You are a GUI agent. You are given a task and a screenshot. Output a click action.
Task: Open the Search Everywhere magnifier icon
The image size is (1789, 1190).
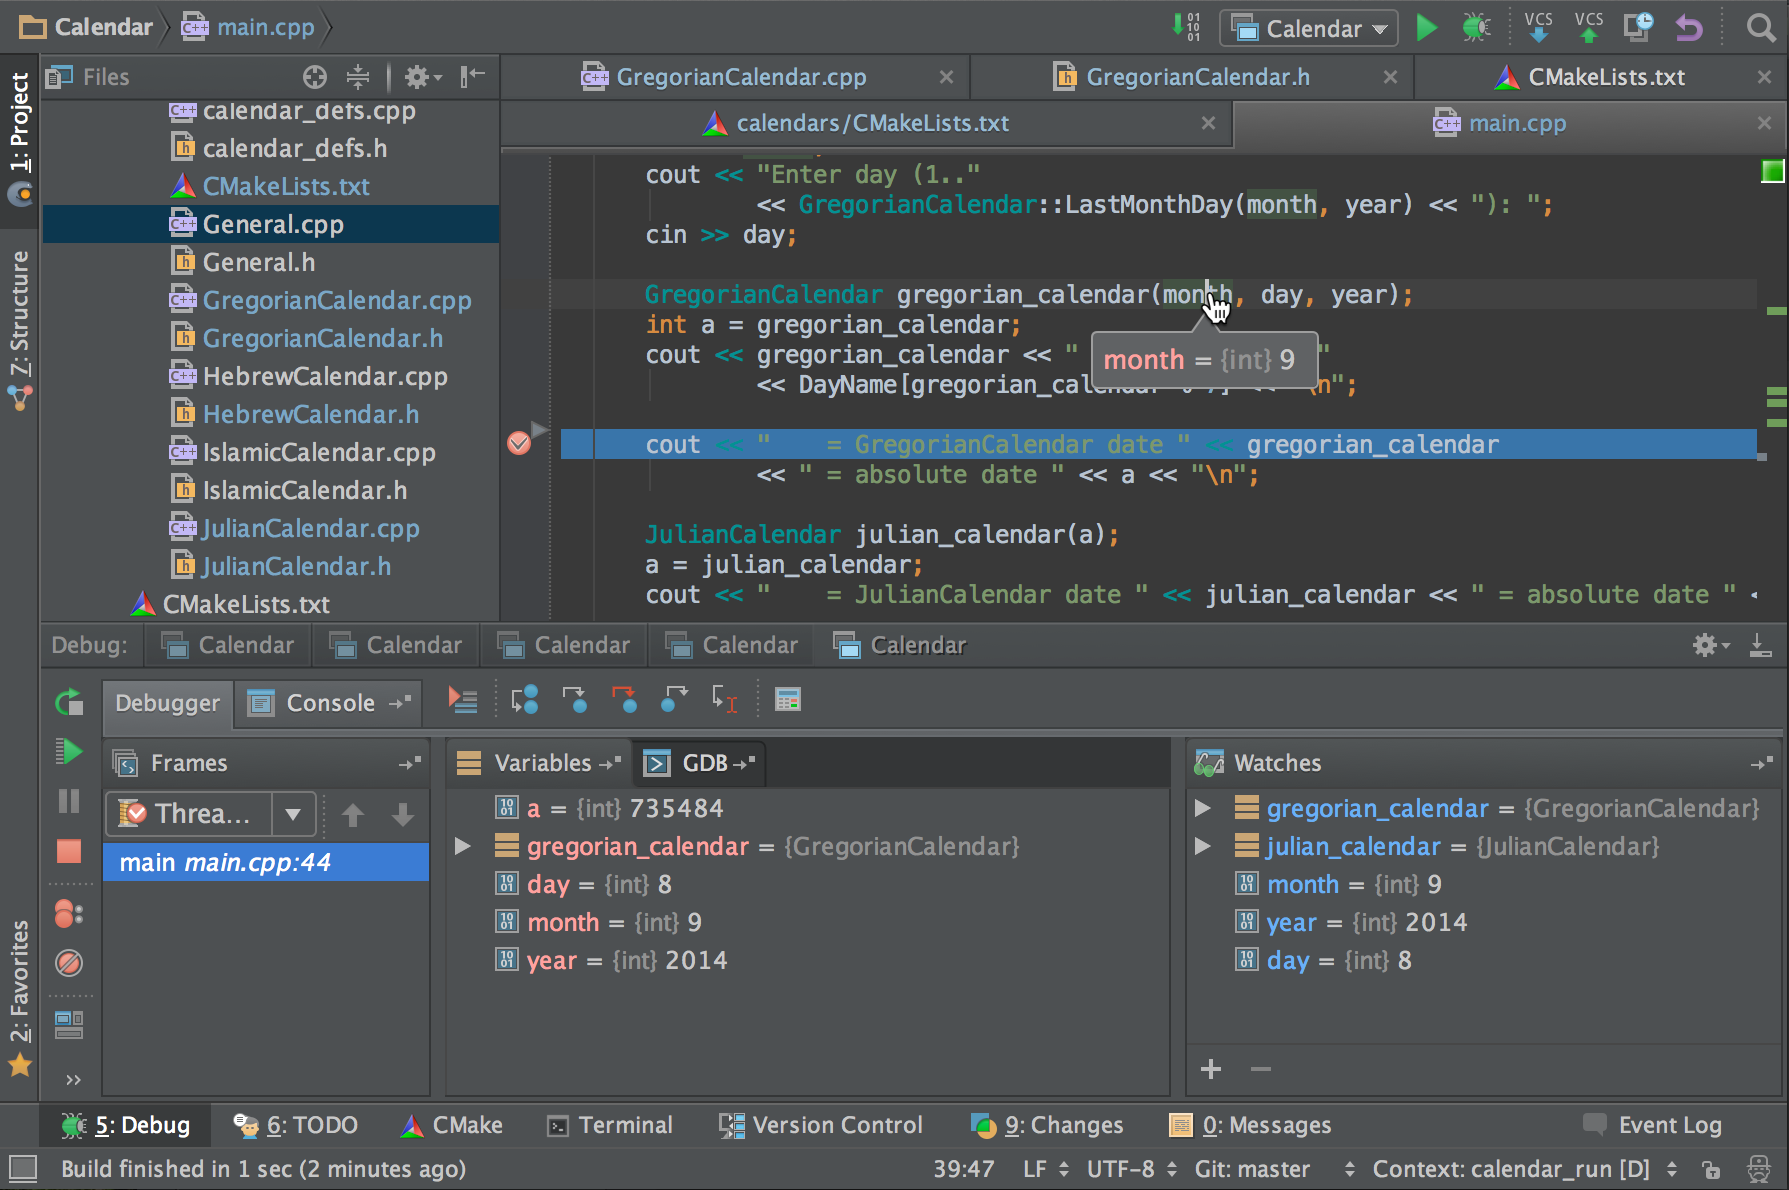click(1761, 28)
